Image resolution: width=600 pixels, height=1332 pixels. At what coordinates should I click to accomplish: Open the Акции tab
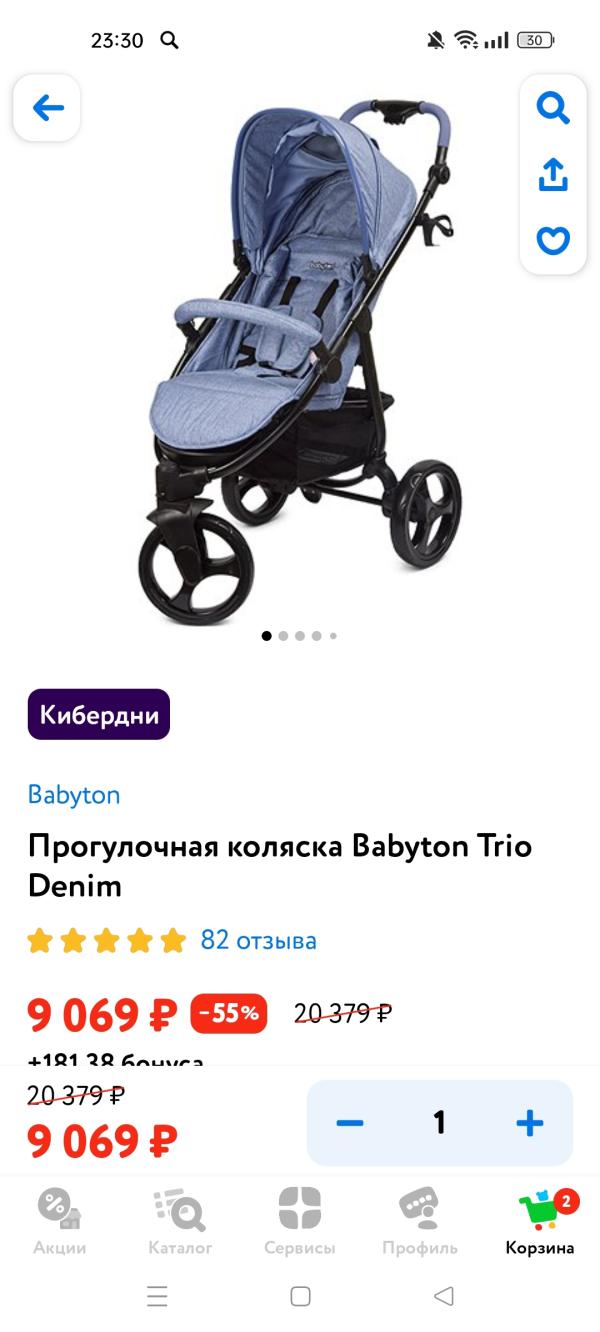point(60,1220)
